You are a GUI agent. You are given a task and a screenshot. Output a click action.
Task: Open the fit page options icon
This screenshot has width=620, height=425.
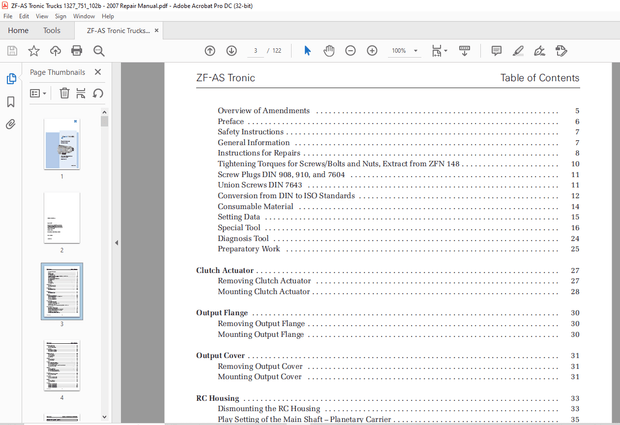pyautogui.click(x=439, y=51)
